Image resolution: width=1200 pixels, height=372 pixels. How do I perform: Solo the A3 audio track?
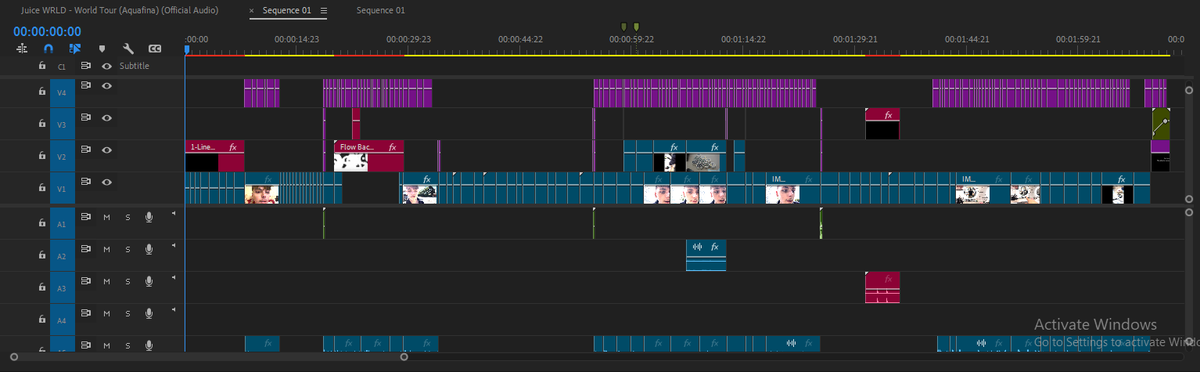(x=127, y=282)
